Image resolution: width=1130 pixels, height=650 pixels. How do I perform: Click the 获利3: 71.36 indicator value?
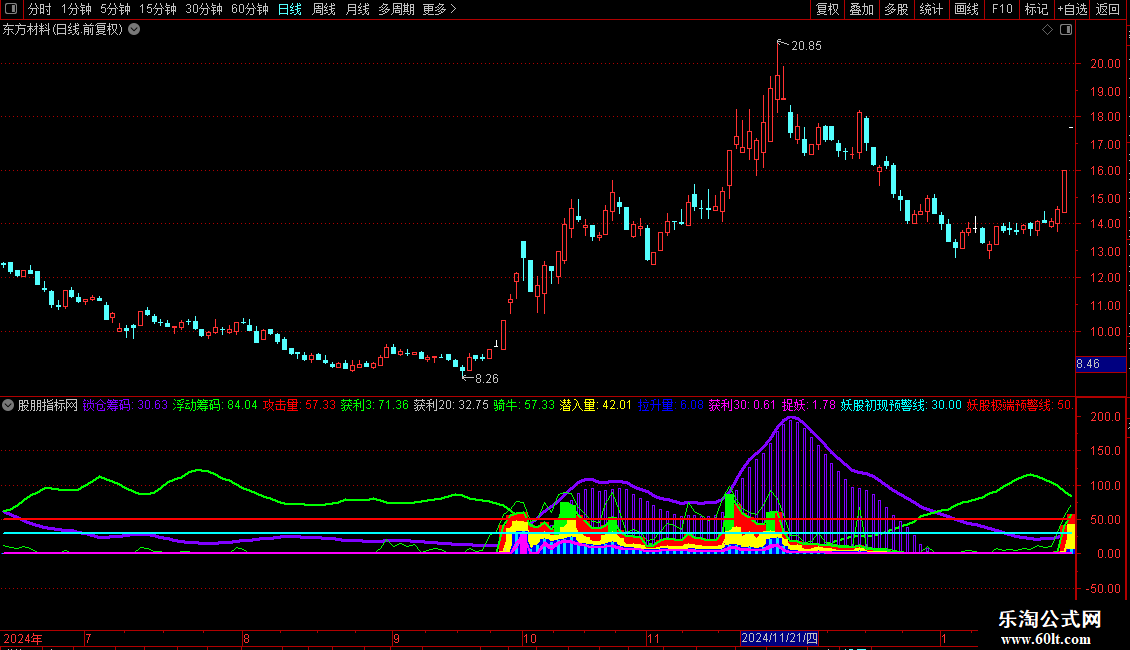pyautogui.click(x=375, y=405)
